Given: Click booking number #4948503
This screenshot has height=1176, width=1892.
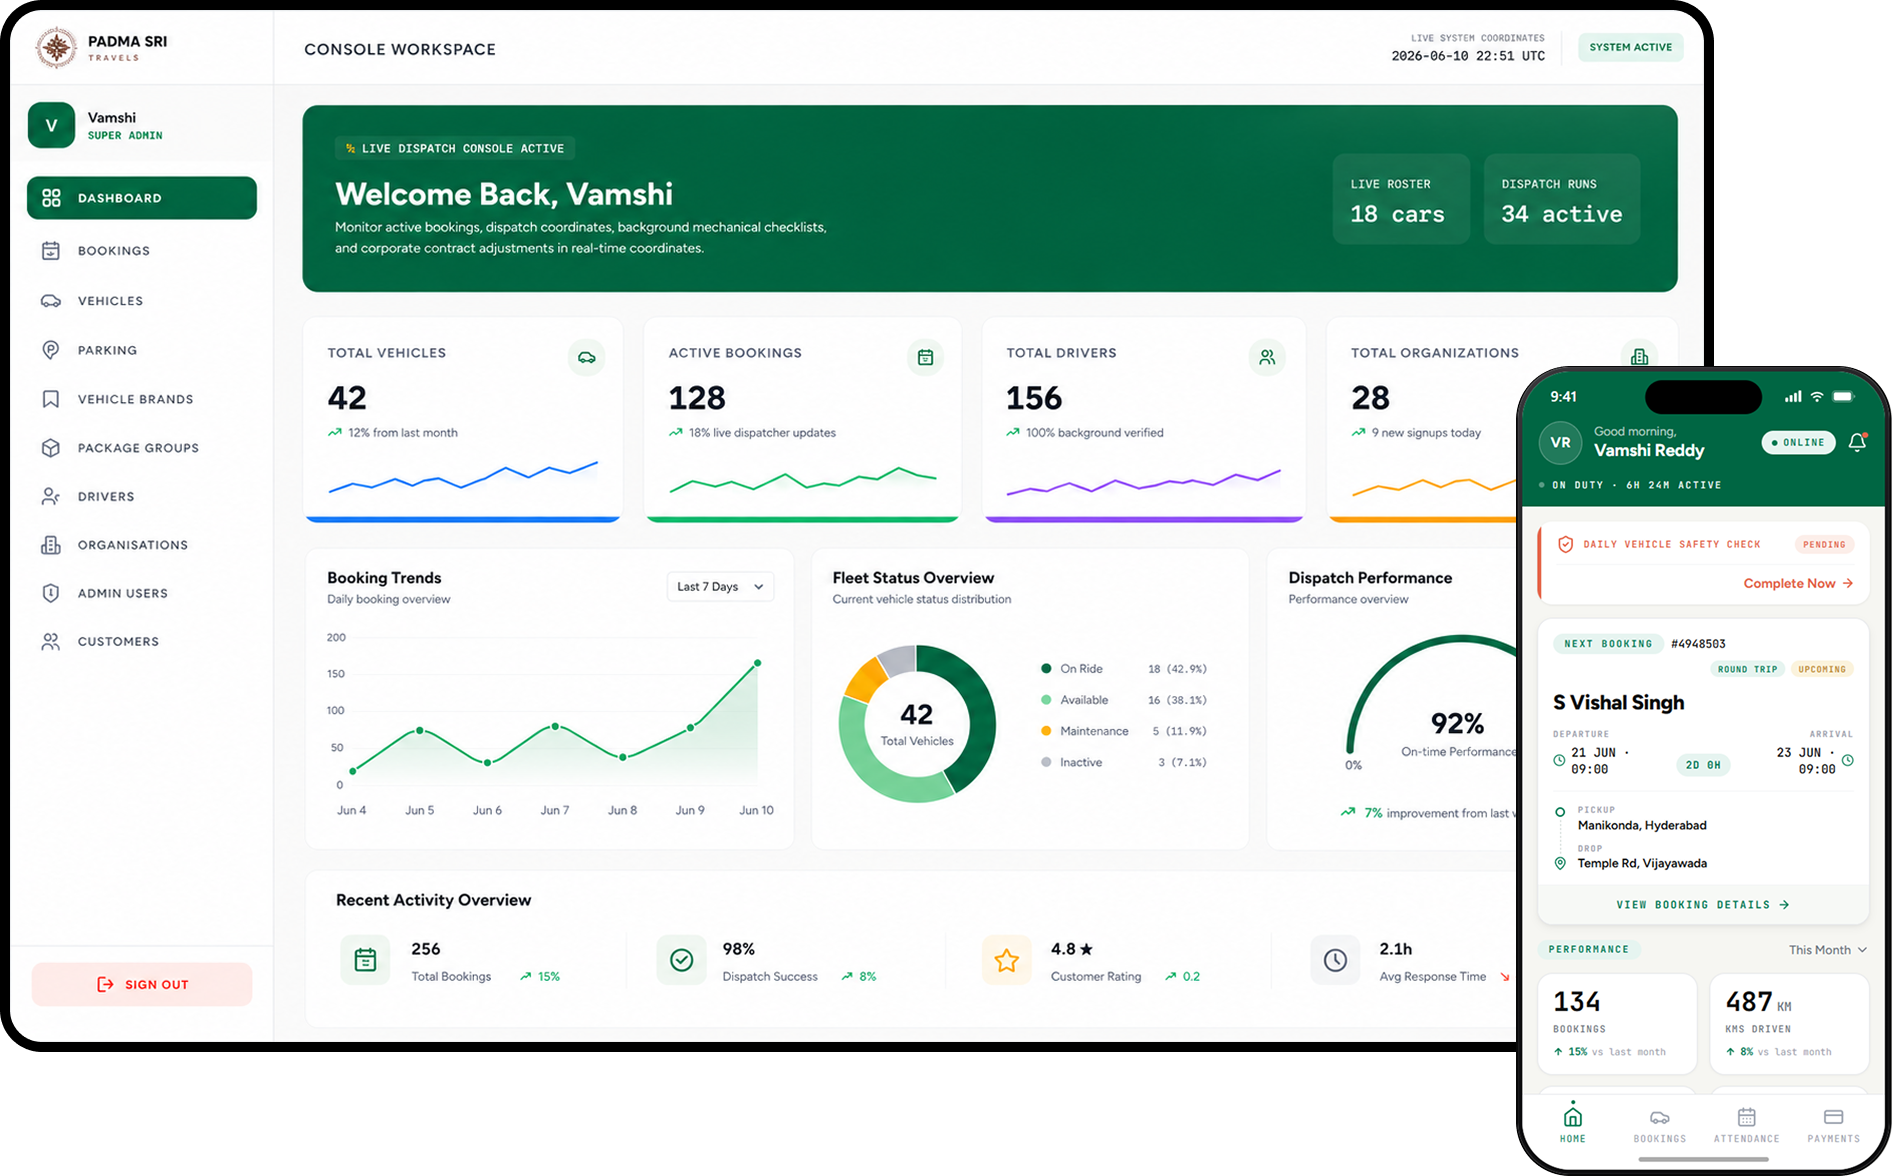Looking at the screenshot, I should coord(1698,644).
